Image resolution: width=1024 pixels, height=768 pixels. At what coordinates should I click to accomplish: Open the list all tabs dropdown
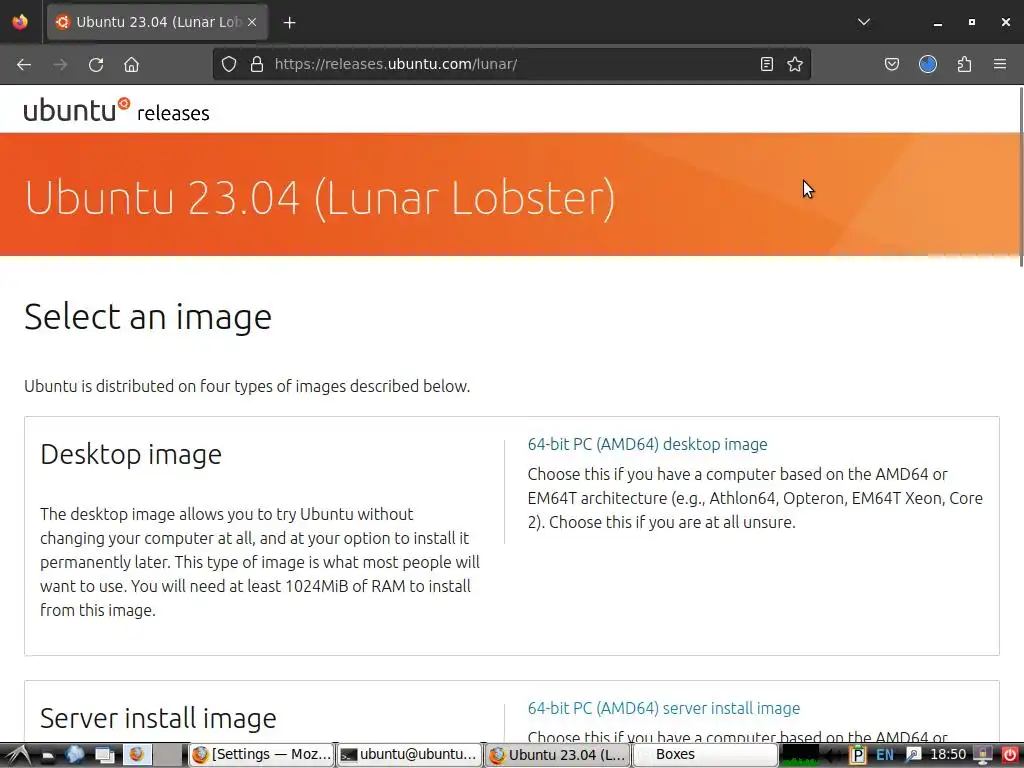tap(864, 22)
